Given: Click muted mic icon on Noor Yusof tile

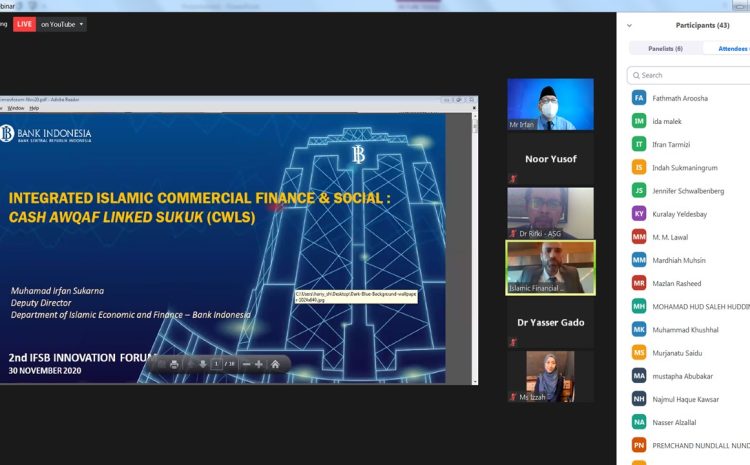Looking at the screenshot, I should (513, 179).
